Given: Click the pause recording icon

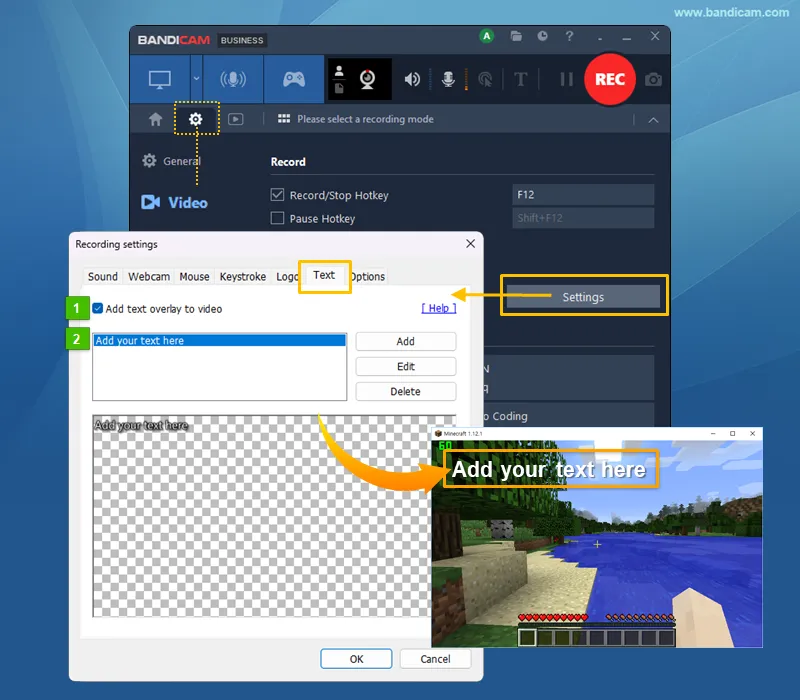Looking at the screenshot, I should tap(566, 79).
